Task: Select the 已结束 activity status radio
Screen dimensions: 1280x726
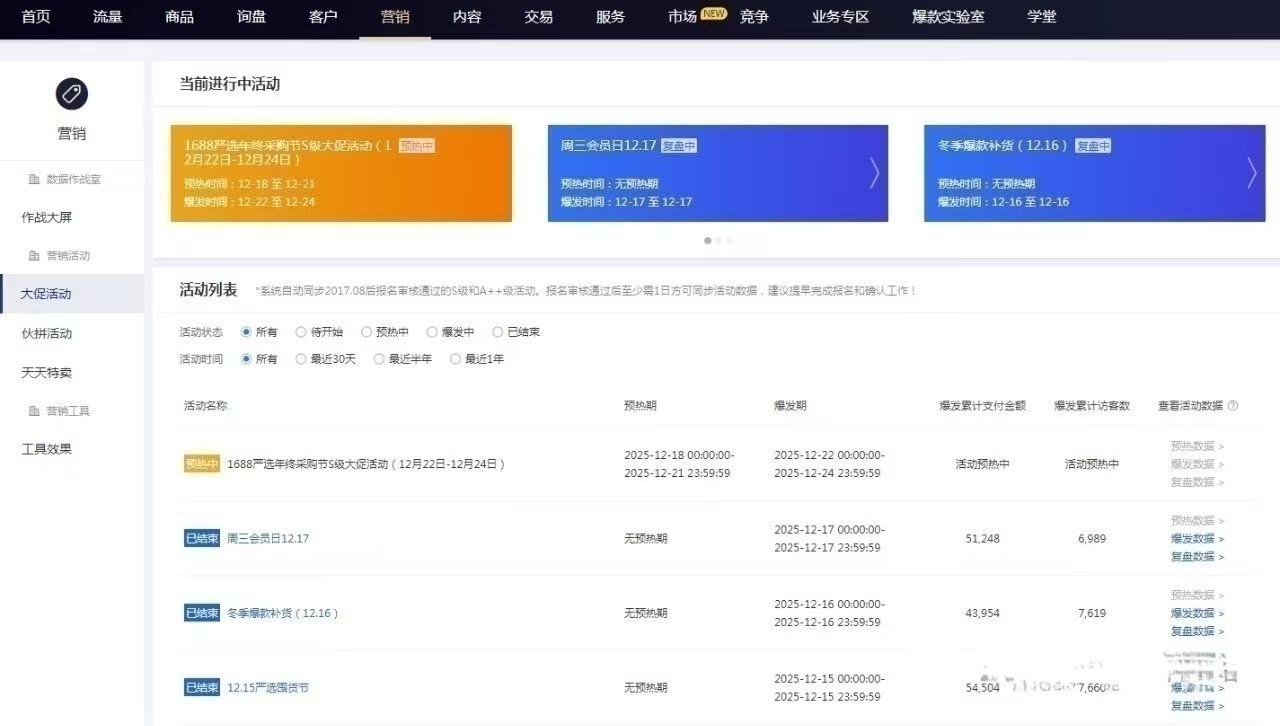Action: click(x=498, y=332)
